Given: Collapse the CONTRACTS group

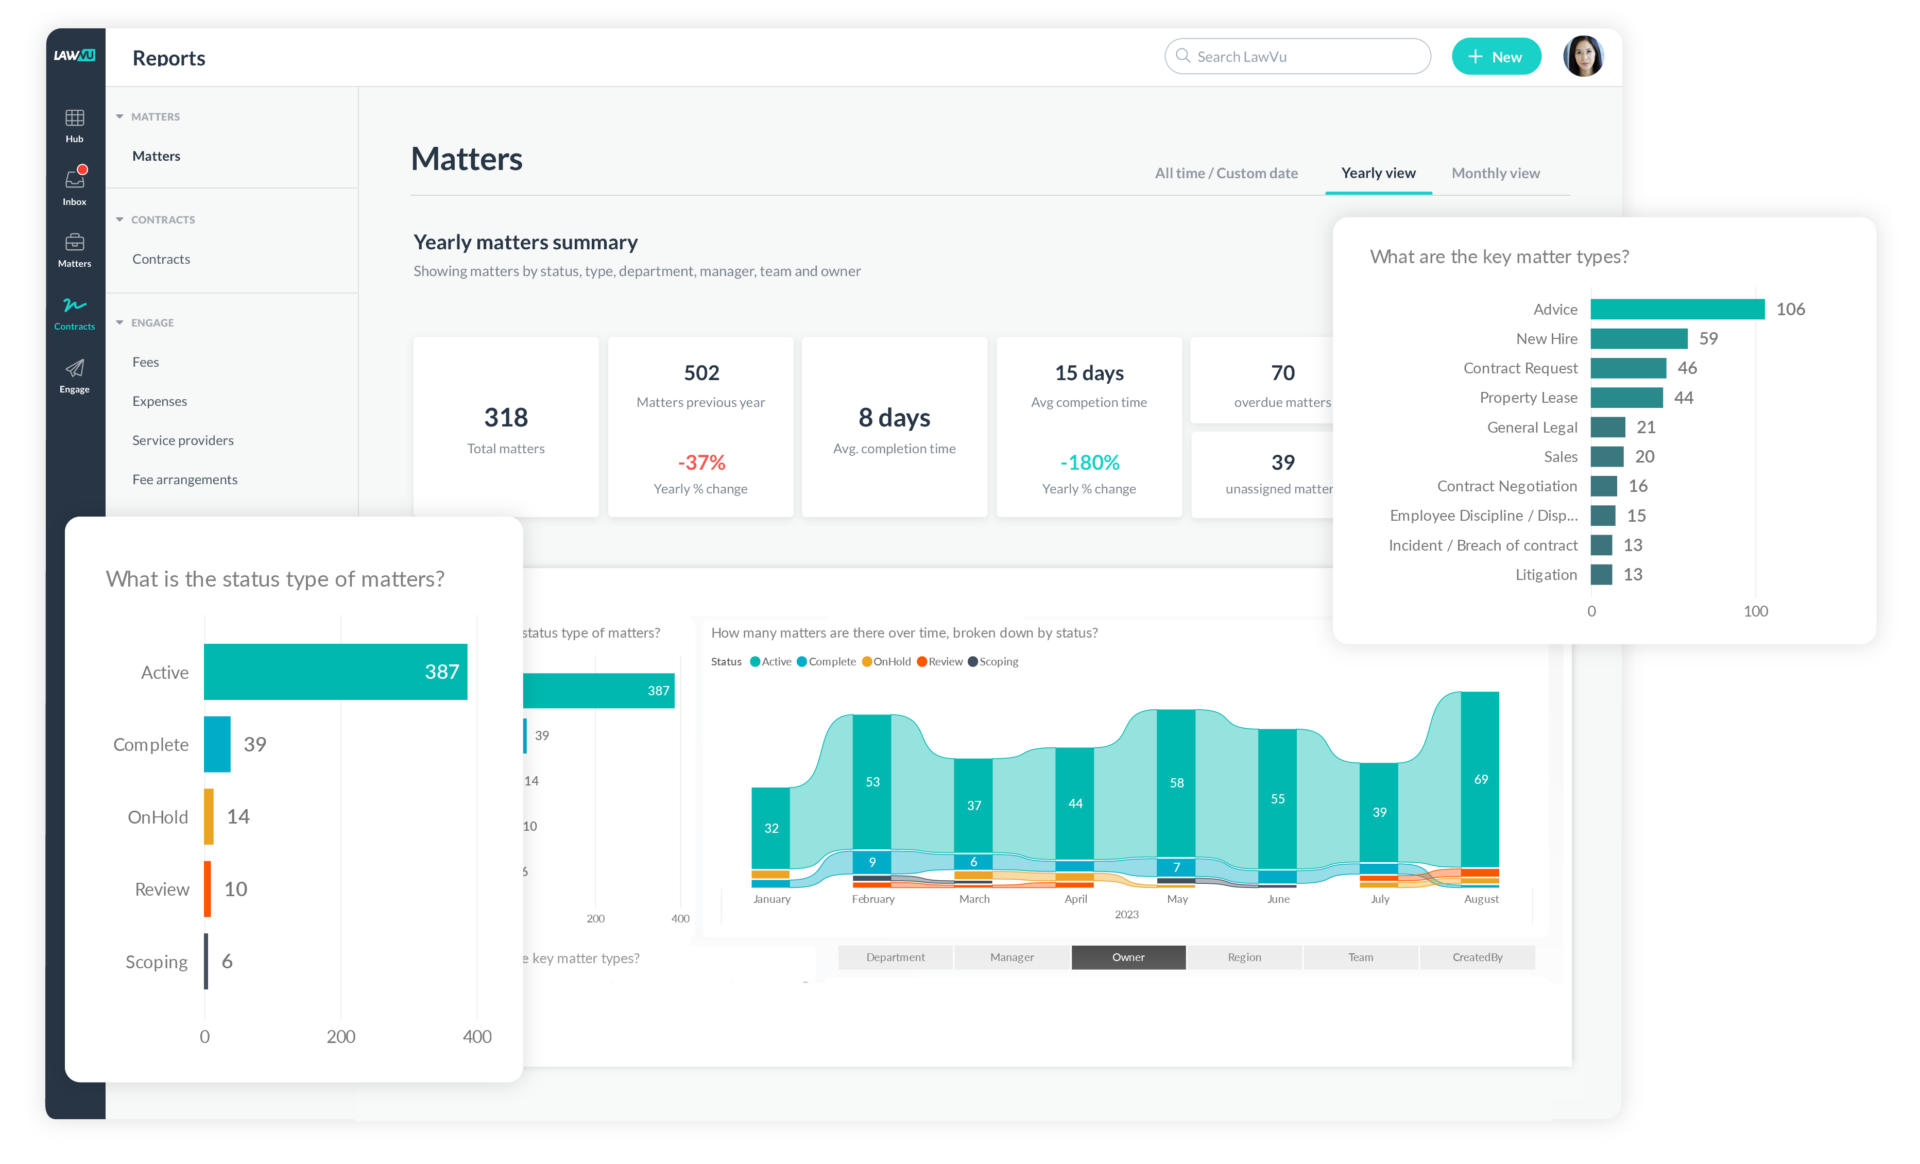Looking at the screenshot, I should (x=118, y=219).
